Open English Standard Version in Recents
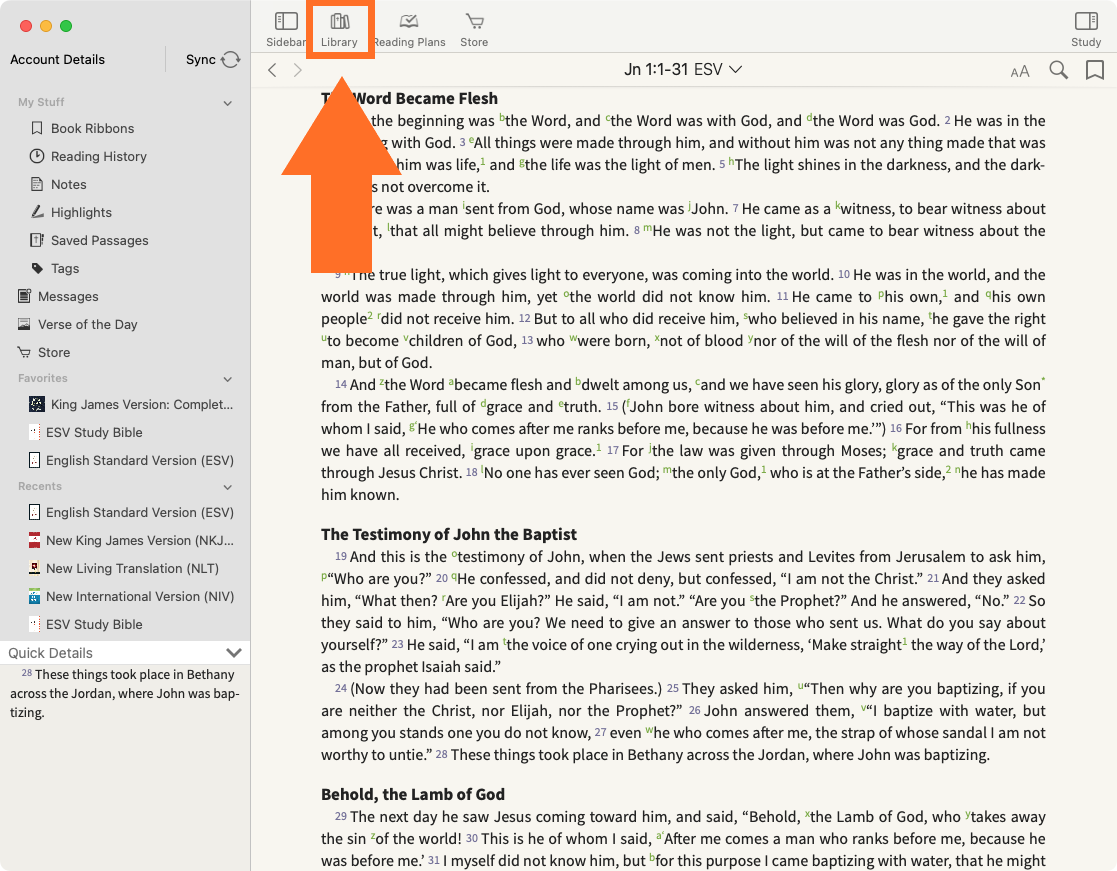The width and height of the screenshot is (1117, 871). pos(140,512)
